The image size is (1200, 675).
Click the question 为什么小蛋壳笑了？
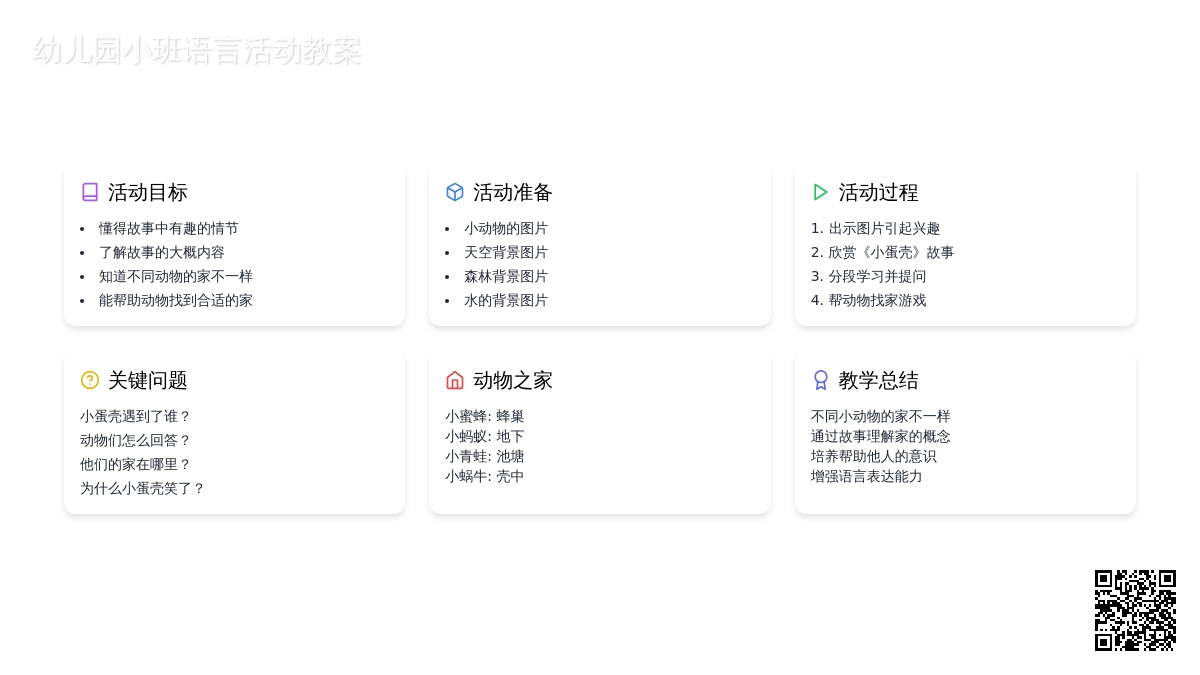coord(142,488)
